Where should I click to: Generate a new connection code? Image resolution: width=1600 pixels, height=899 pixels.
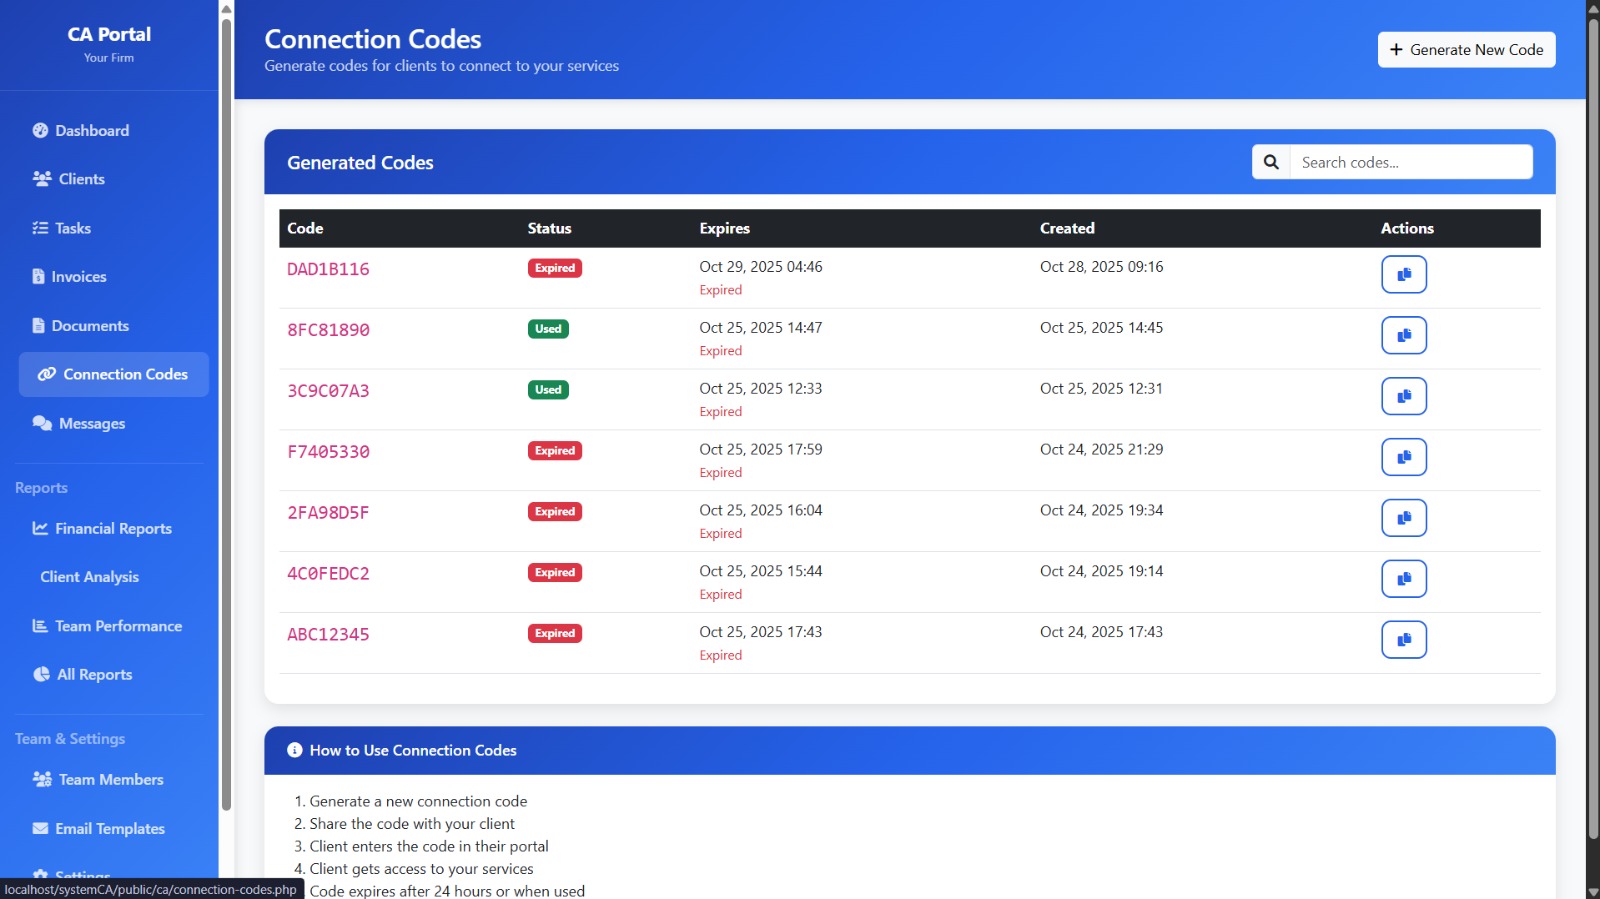point(1466,50)
